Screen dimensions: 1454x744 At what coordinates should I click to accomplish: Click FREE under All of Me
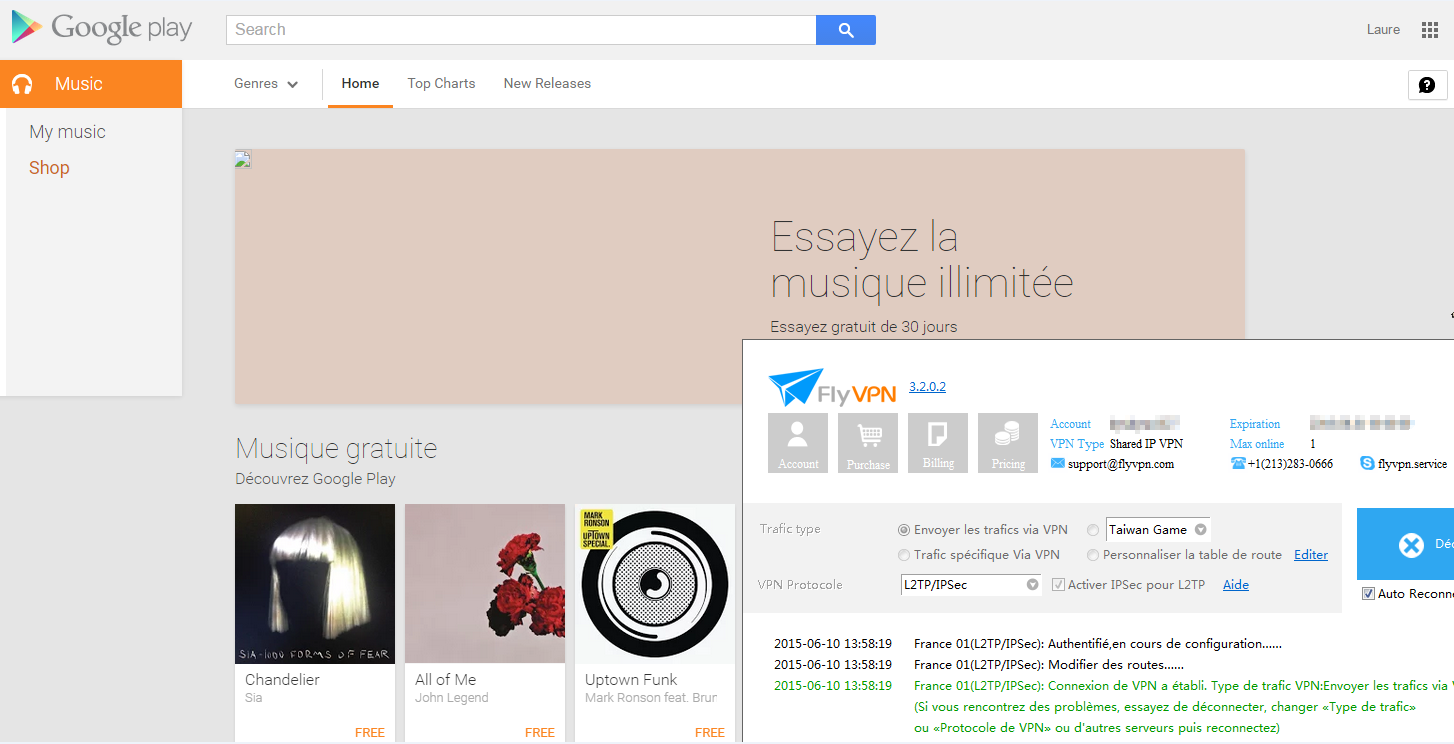click(540, 732)
